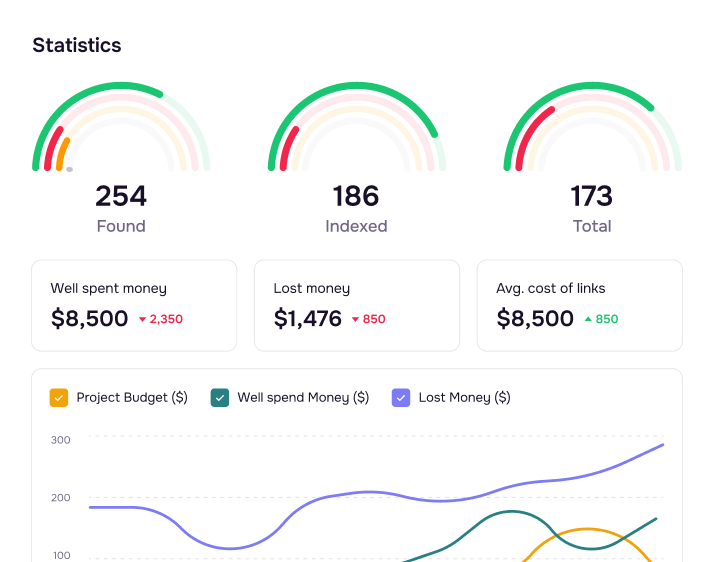Viewport: 720px width, 562px height.
Task: Click the red down arrow beside 2,350
Action: (x=143, y=320)
